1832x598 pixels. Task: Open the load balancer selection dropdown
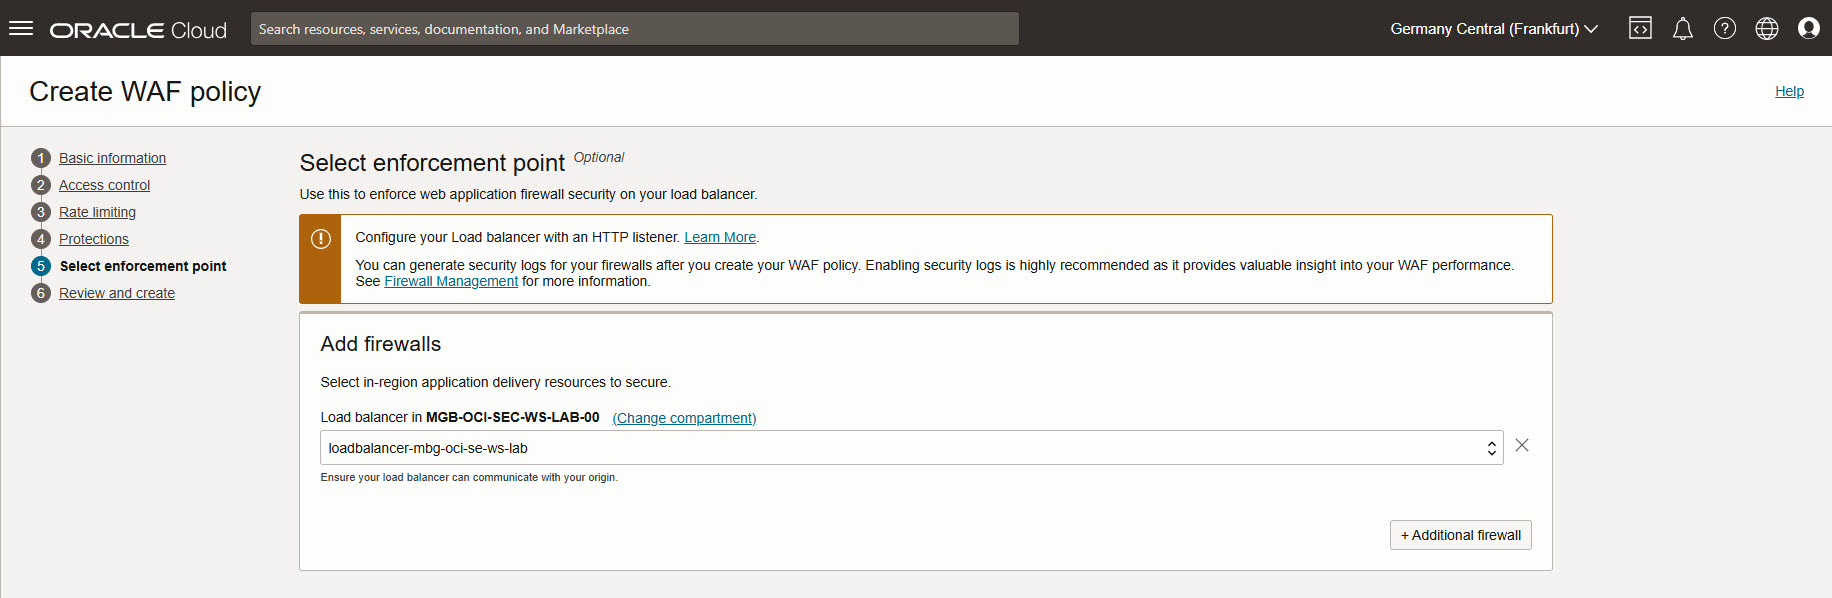912,448
